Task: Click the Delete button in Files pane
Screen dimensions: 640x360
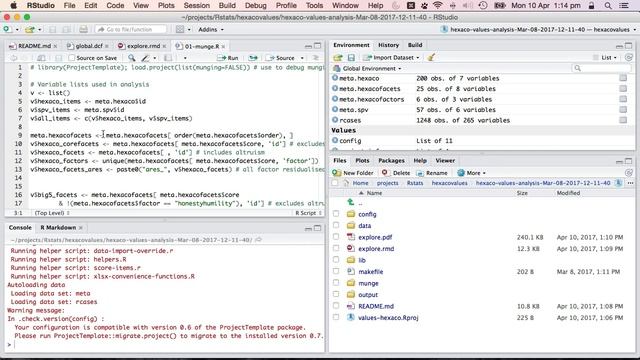Action: [396, 173]
